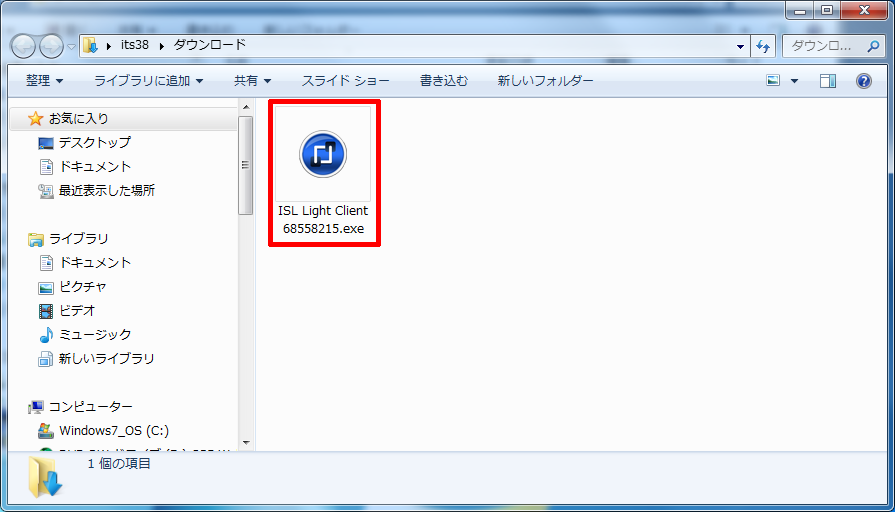Click the navigation pane scrollbar
Viewport: 895px width, 512px height.
(x=245, y=164)
